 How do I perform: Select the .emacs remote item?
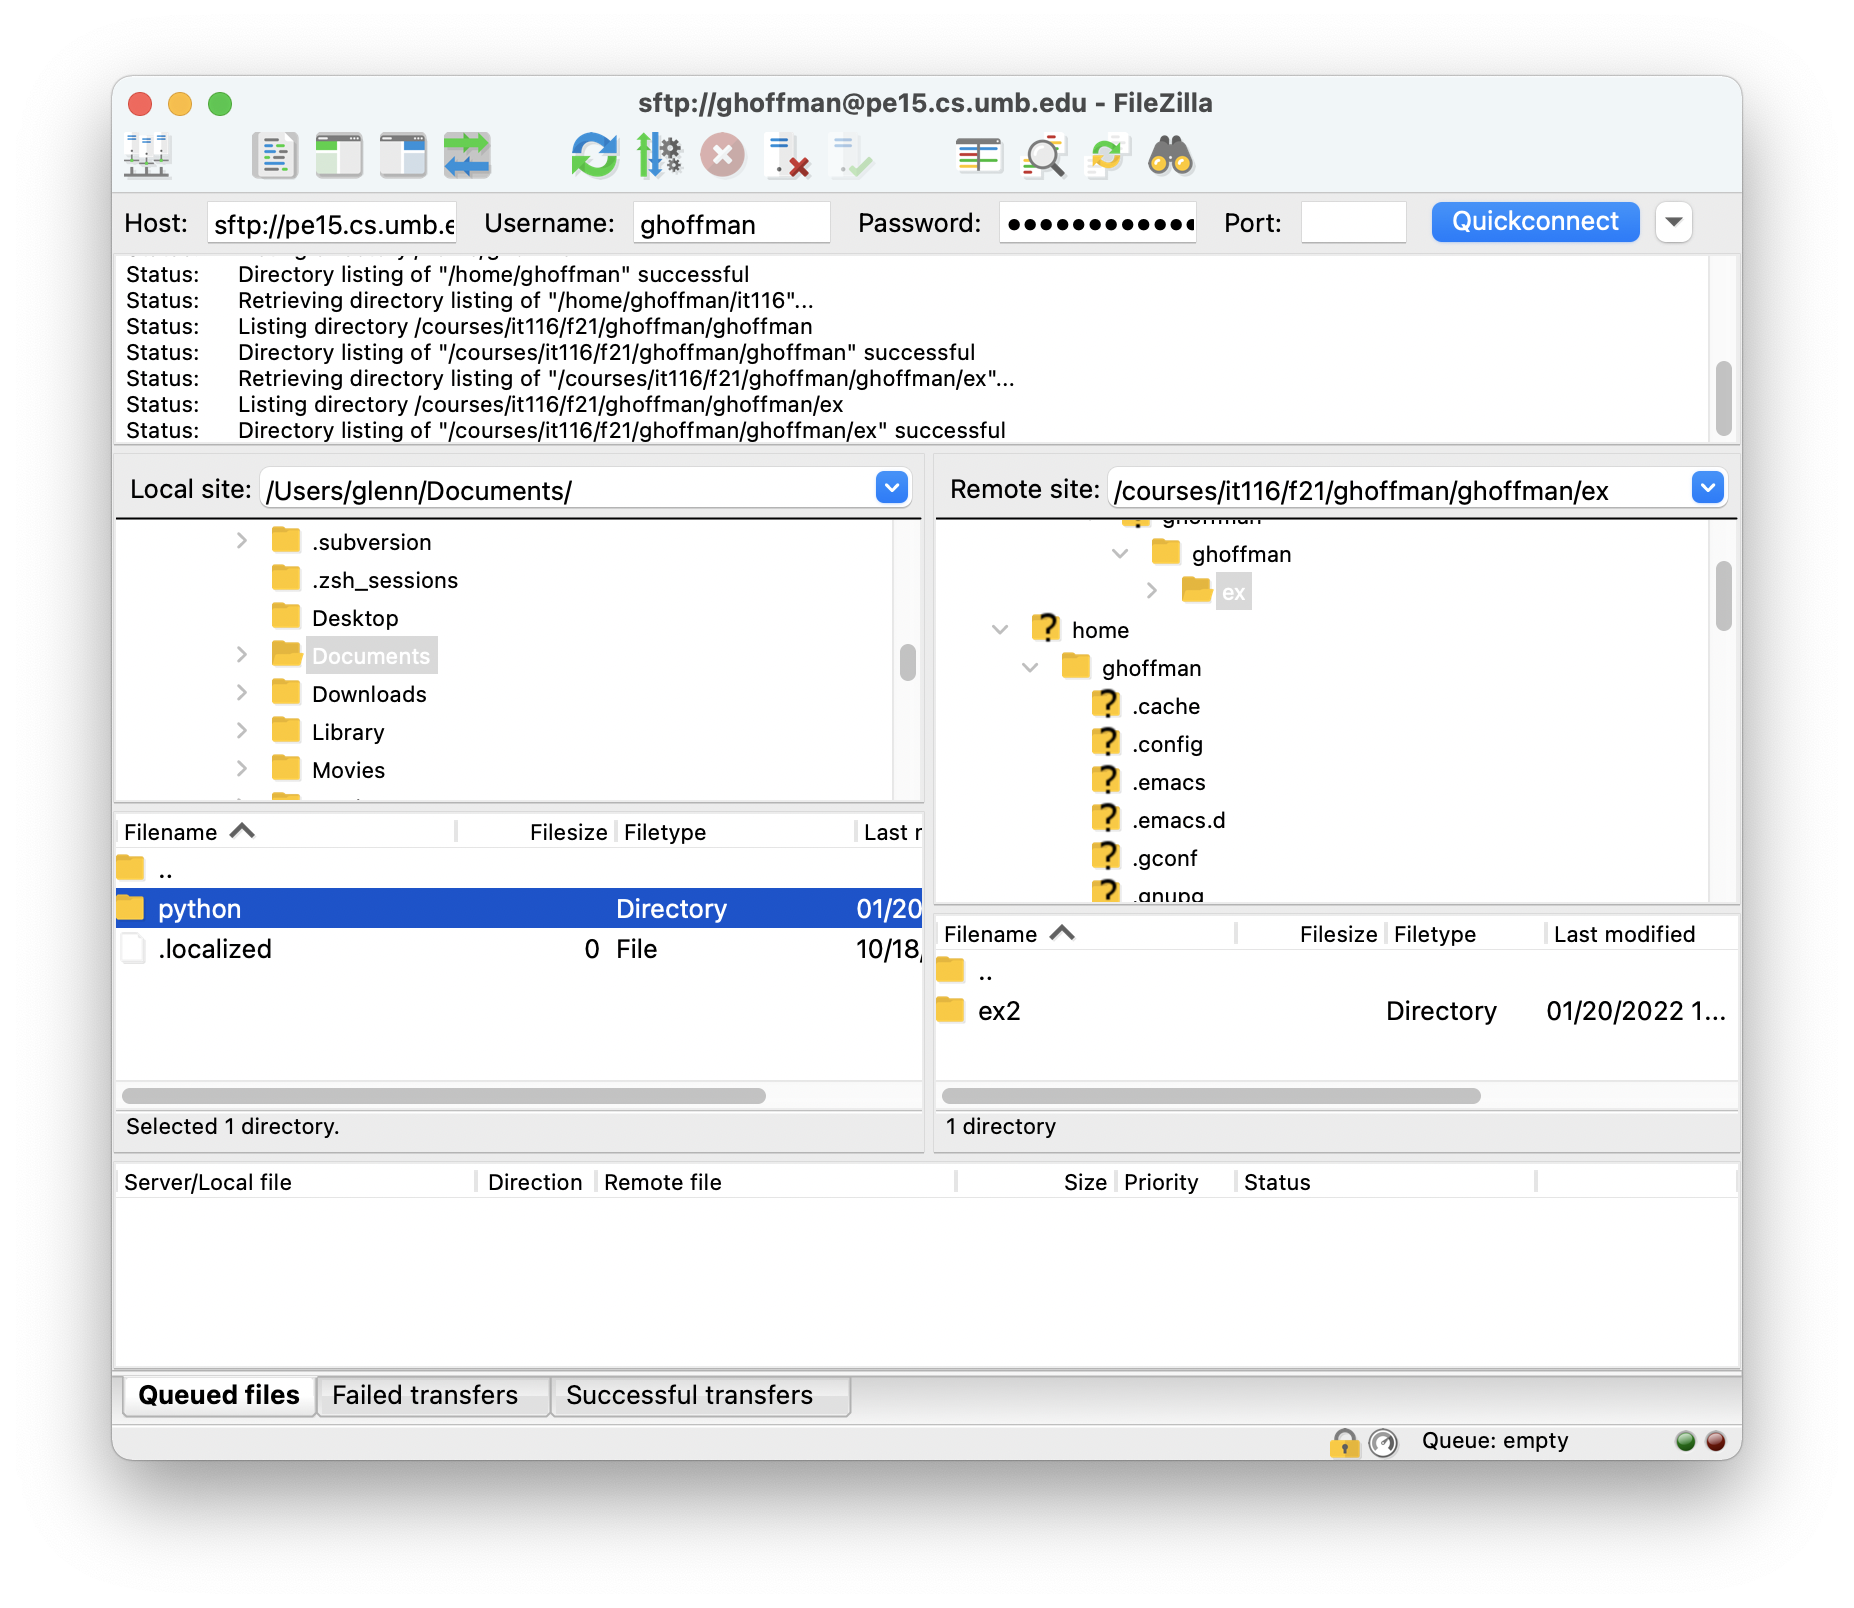(1168, 782)
